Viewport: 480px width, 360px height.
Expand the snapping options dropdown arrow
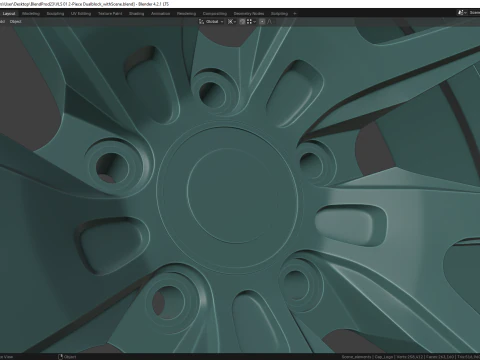[255, 22]
